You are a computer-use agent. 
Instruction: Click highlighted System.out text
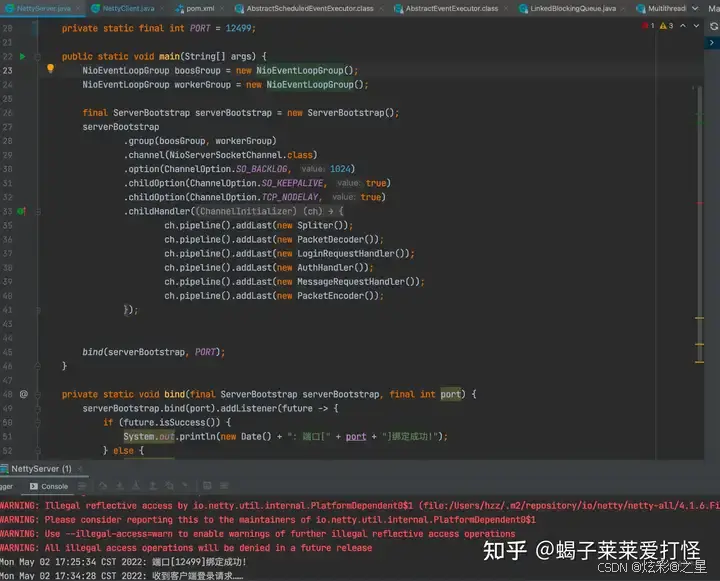pos(149,436)
